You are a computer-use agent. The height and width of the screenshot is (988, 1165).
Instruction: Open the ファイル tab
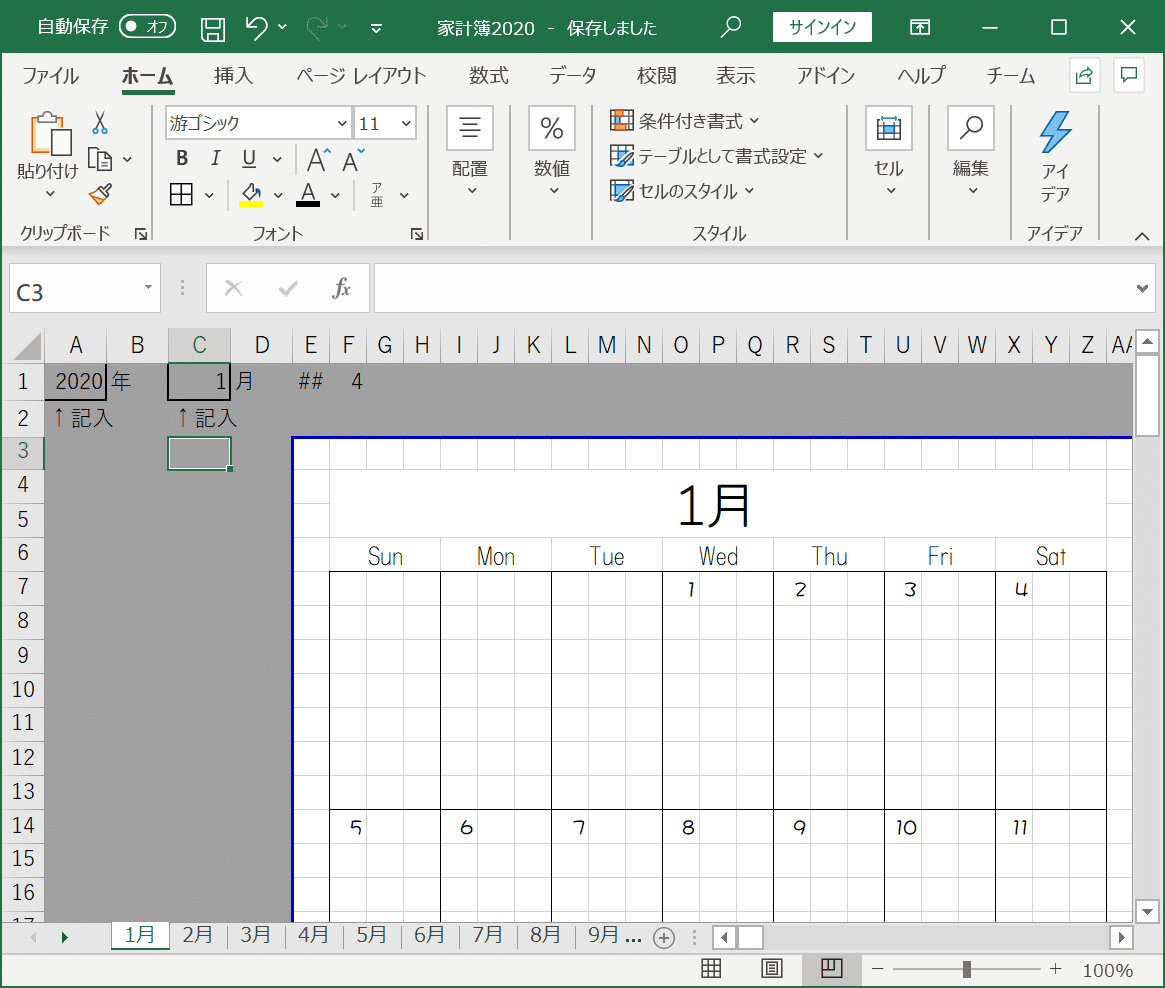(x=50, y=76)
